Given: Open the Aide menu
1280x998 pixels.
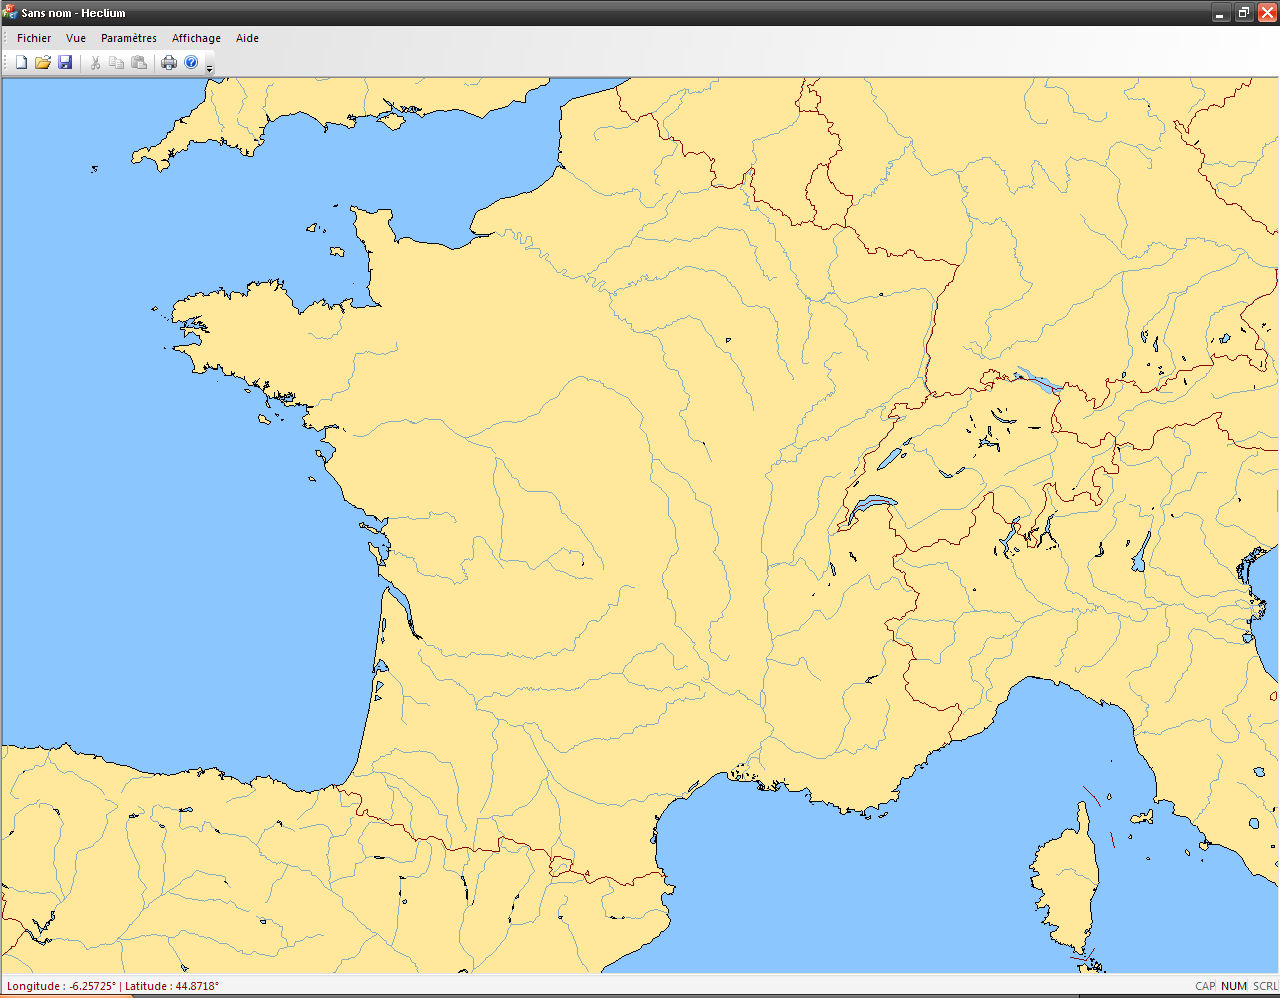Looking at the screenshot, I should coord(247,38).
